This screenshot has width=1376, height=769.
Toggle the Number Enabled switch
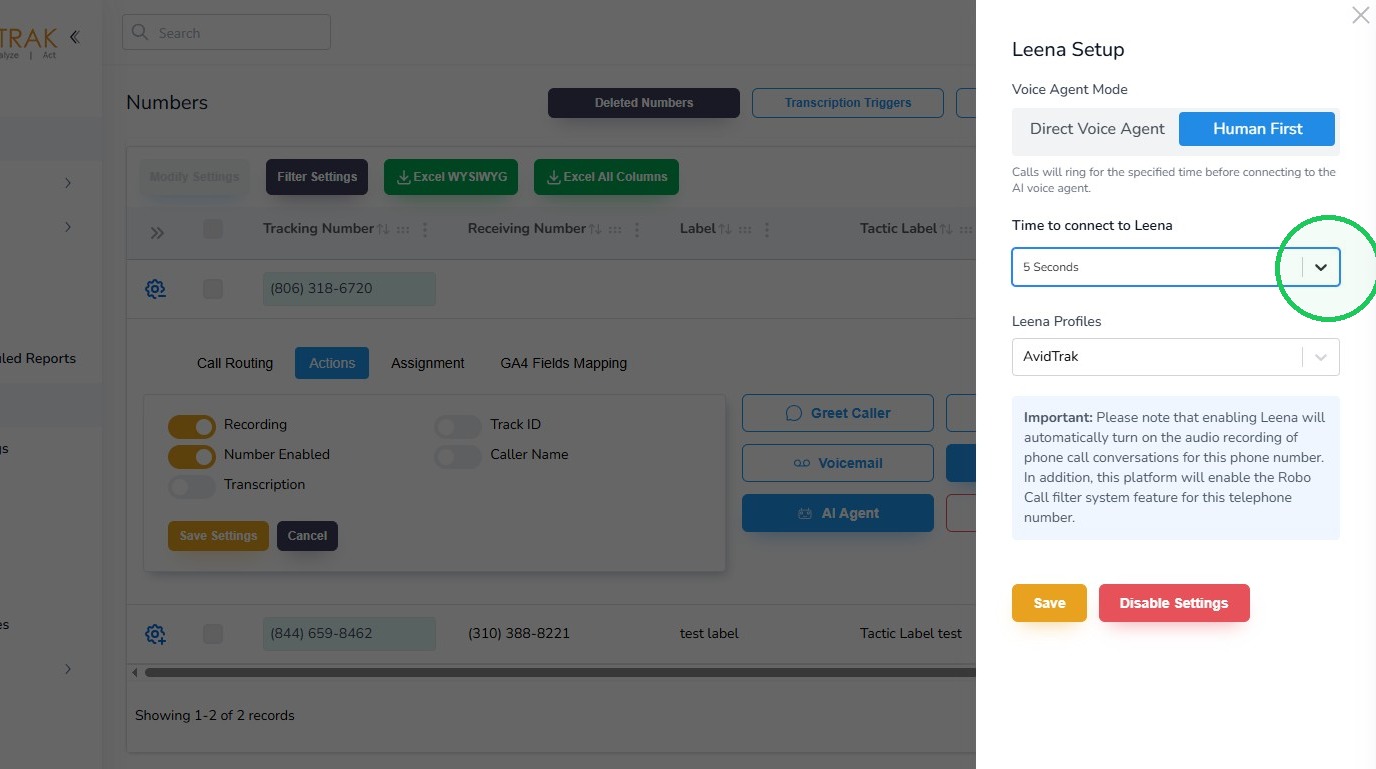coord(192,457)
